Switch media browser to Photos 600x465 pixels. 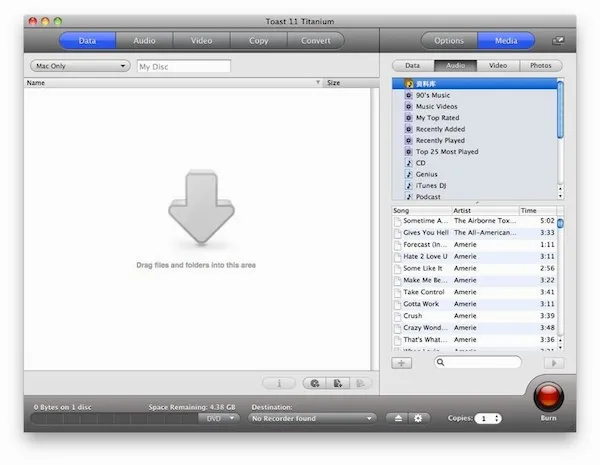[541, 65]
